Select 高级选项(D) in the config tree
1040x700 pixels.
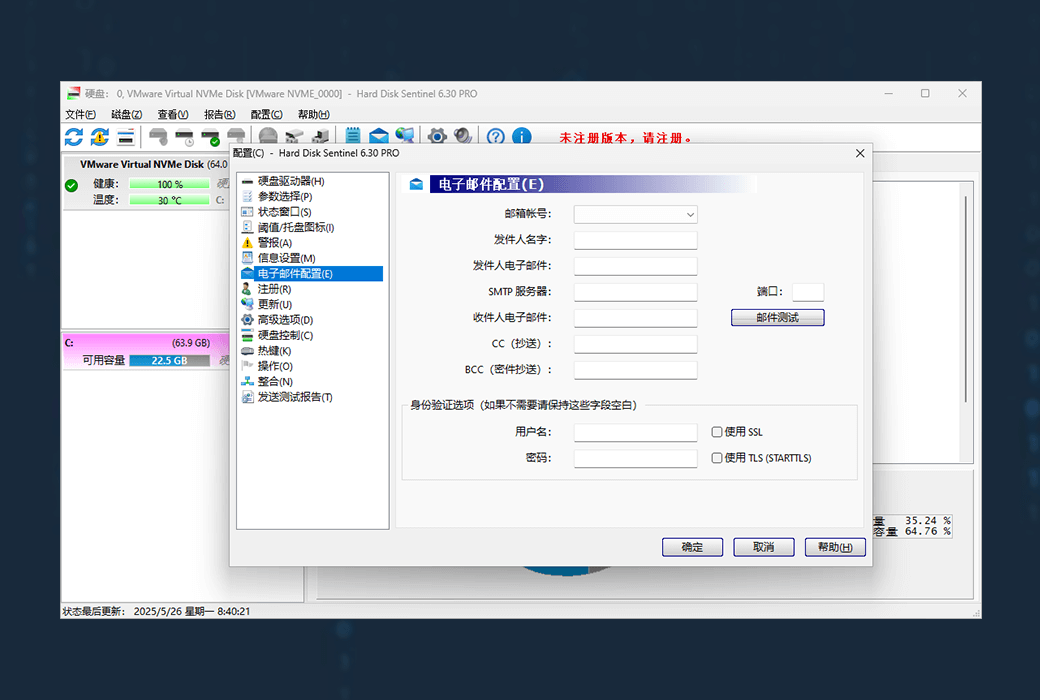285,320
